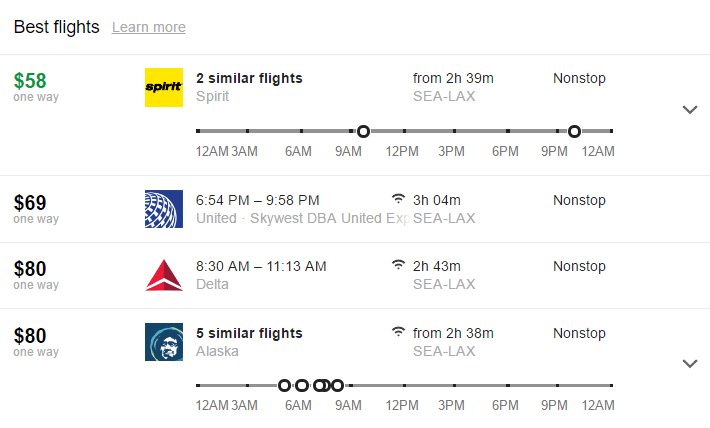Open the Learn more link
The image size is (710, 428).
[x=148, y=27]
